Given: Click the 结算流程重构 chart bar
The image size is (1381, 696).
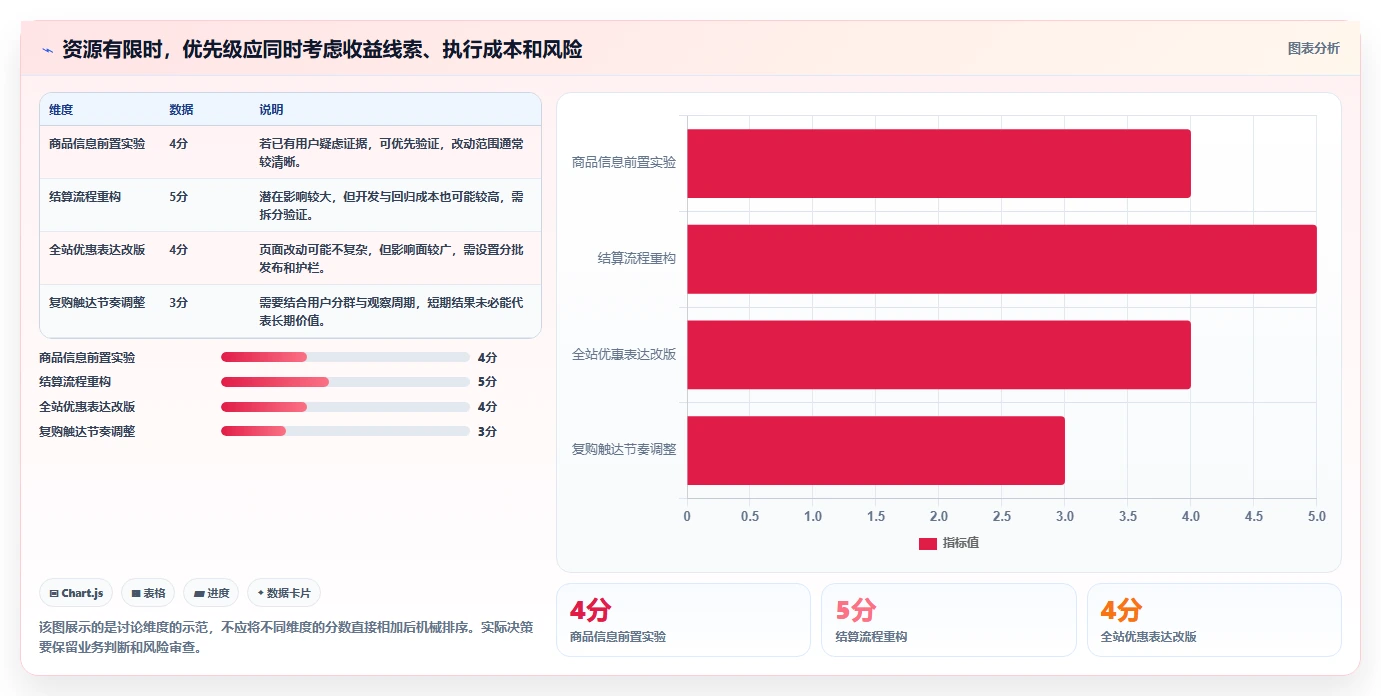Looking at the screenshot, I should (1002, 259).
